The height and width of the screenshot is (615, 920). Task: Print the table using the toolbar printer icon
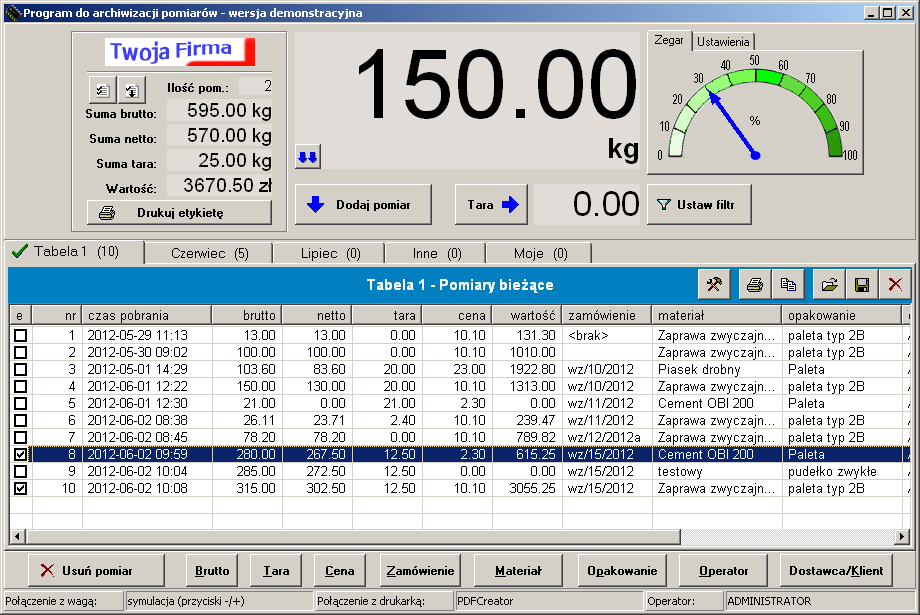(x=755, y=285)
